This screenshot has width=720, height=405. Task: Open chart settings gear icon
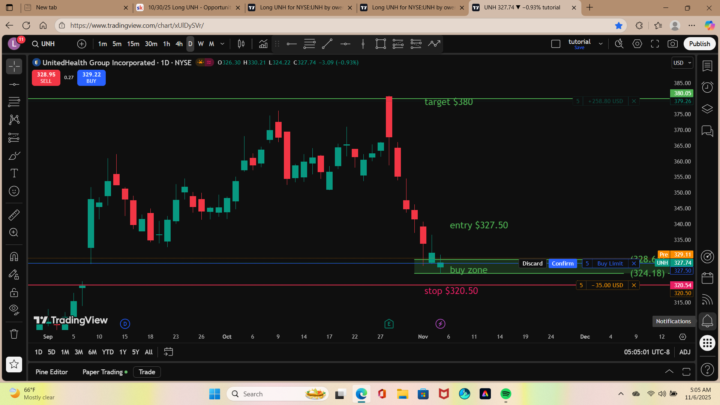pos(637,44)
